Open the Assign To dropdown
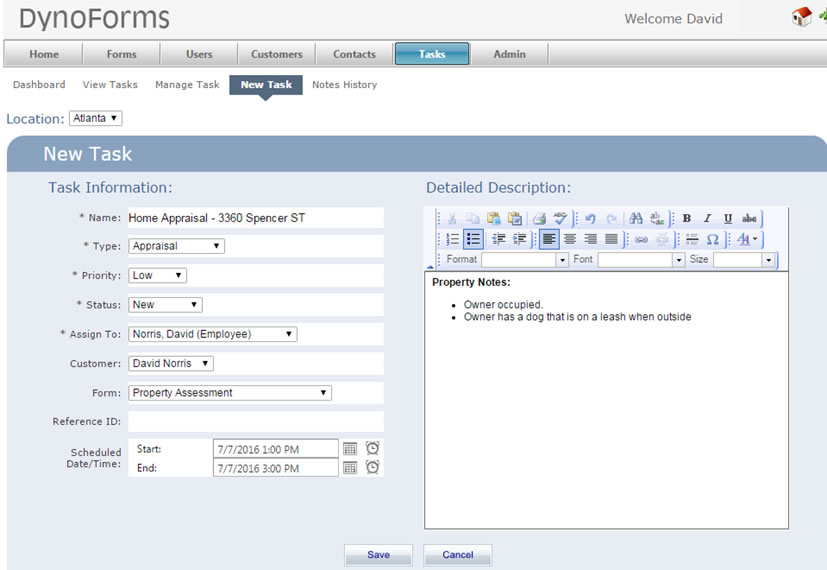The width and height of the screenshot is (827, 570). coord(213,334)
